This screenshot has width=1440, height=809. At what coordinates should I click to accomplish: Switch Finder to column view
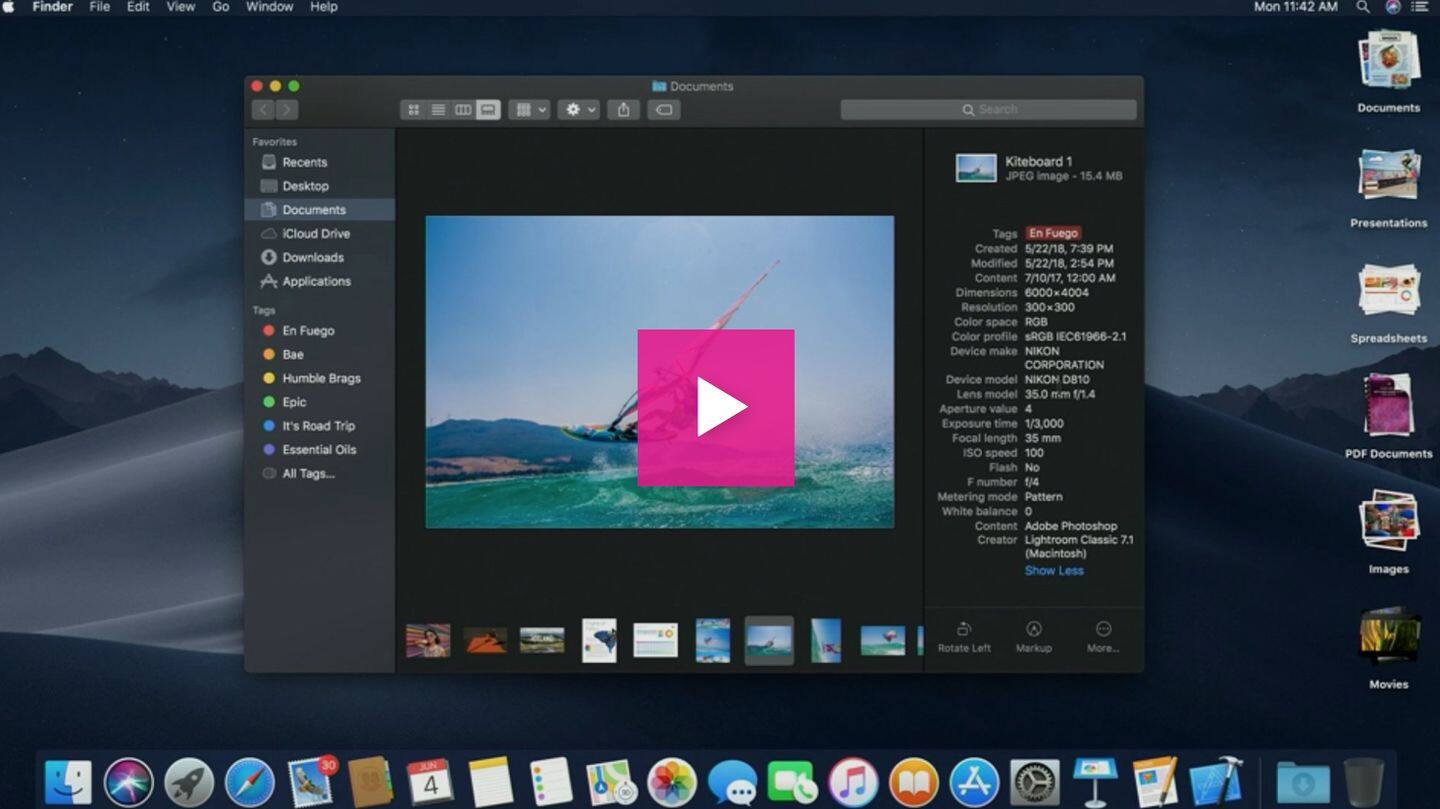coord(463,110)
